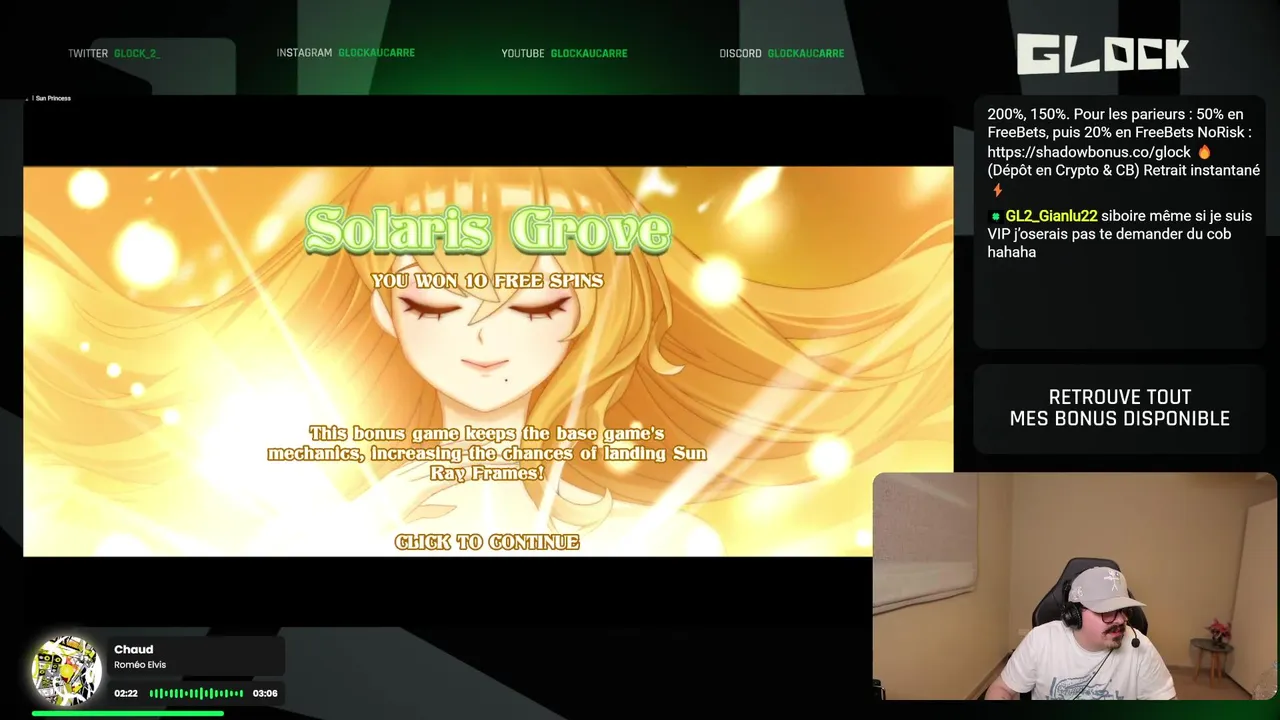1280x720 pixels.
Task: Open the Instagram GLOCKAUCARRE handle
Action: [376, 52]
